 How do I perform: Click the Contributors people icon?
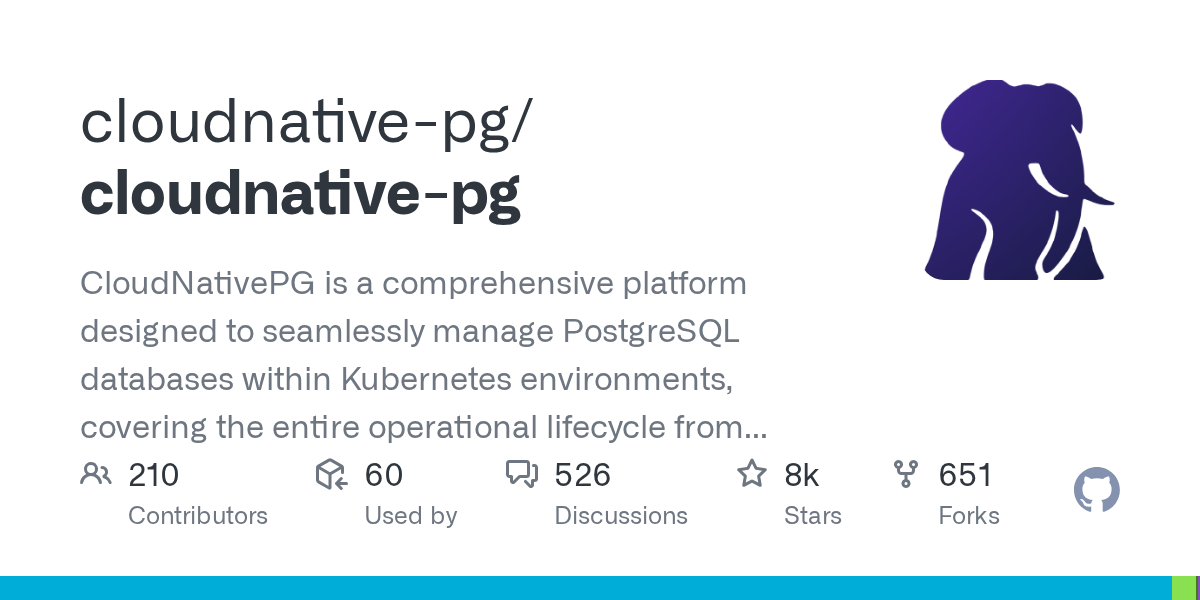click(x=96, y=474)
